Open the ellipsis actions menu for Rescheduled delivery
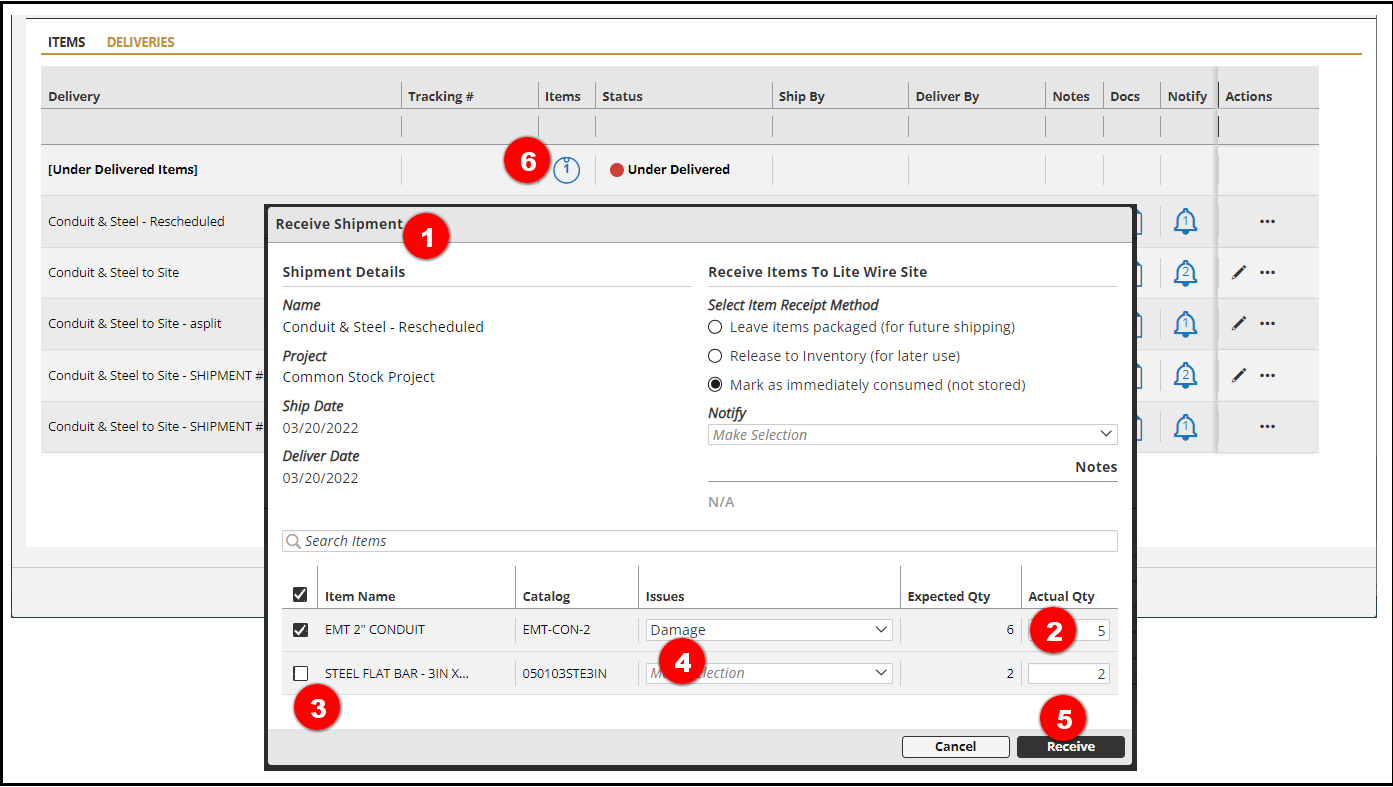 click(1267, 222)
